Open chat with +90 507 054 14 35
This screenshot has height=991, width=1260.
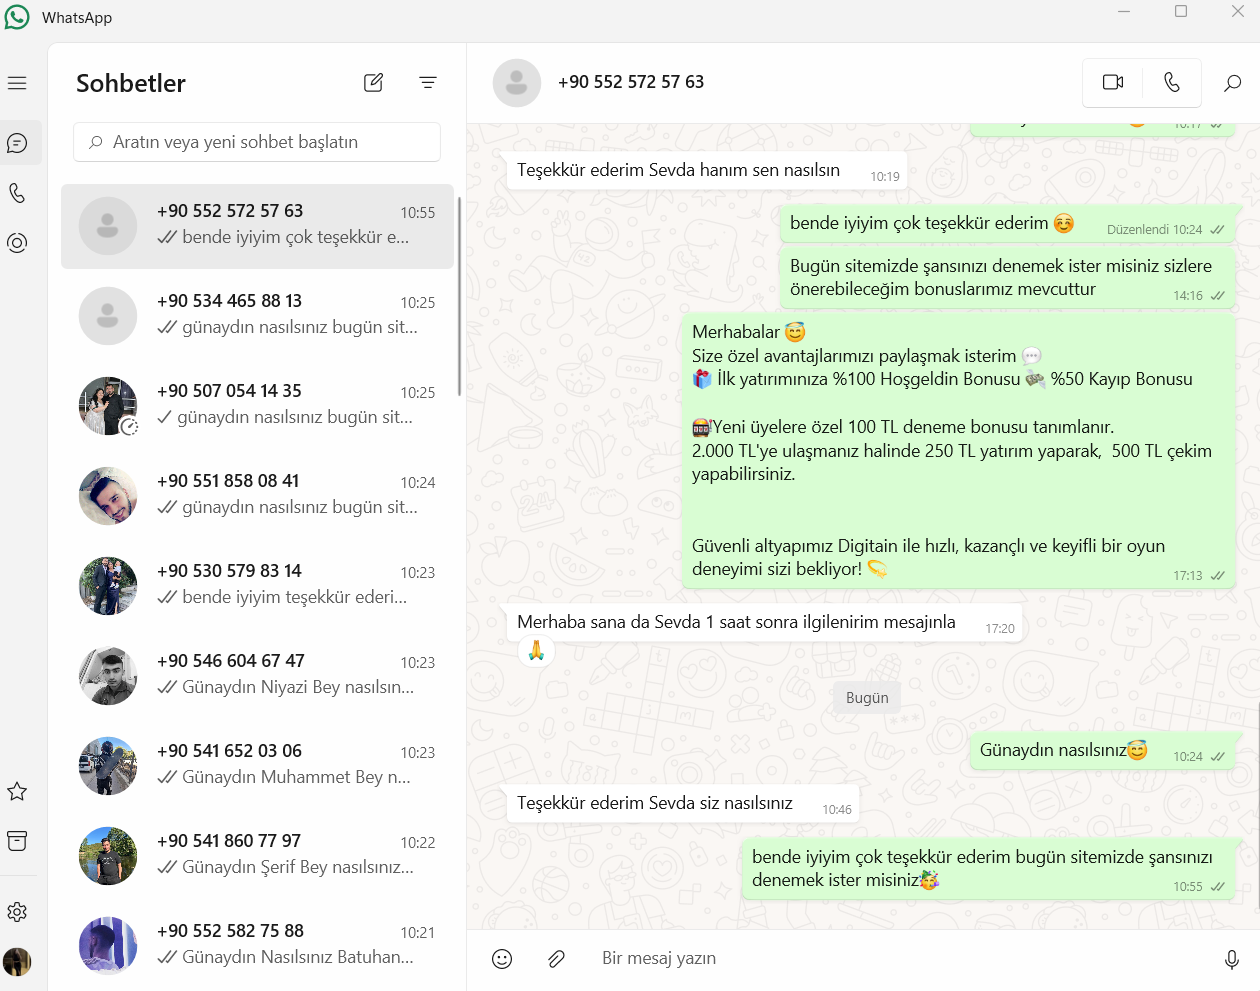point(257,406)
